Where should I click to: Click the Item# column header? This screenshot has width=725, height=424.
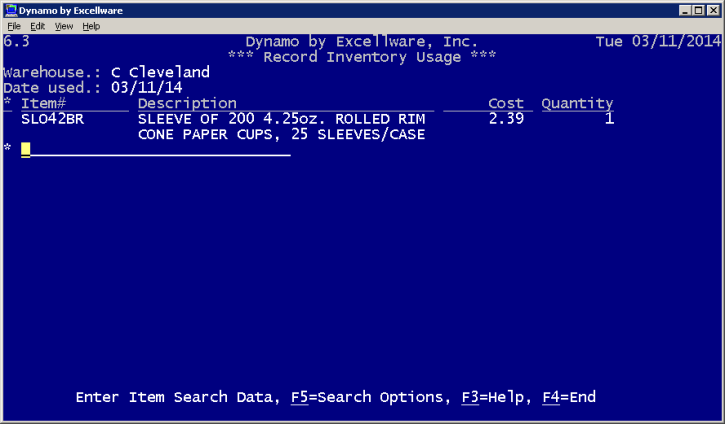[43, 103]
